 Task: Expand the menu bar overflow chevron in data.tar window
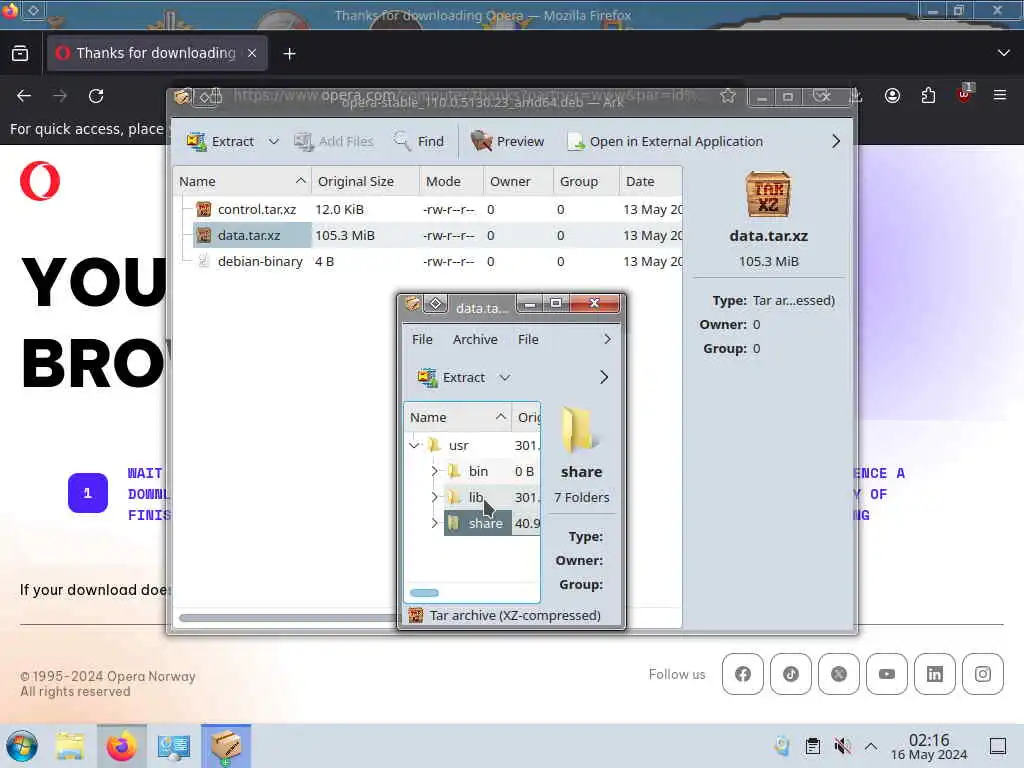(x=607, y=340)
